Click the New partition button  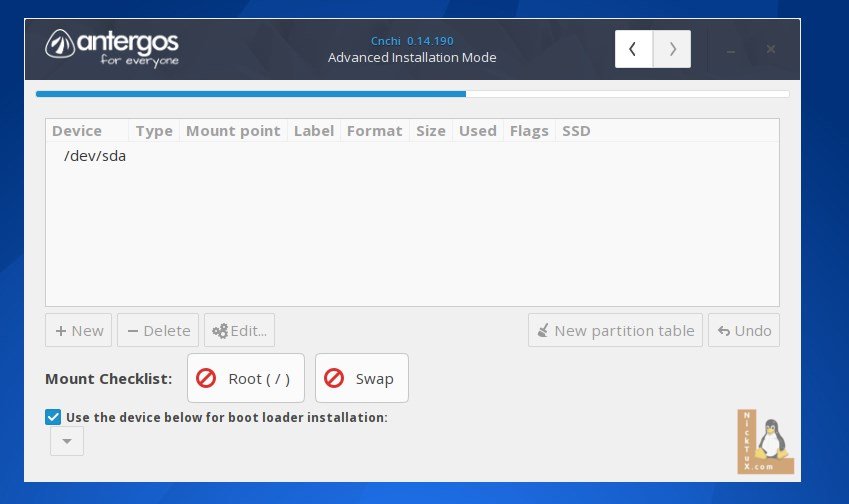[79, 330]
